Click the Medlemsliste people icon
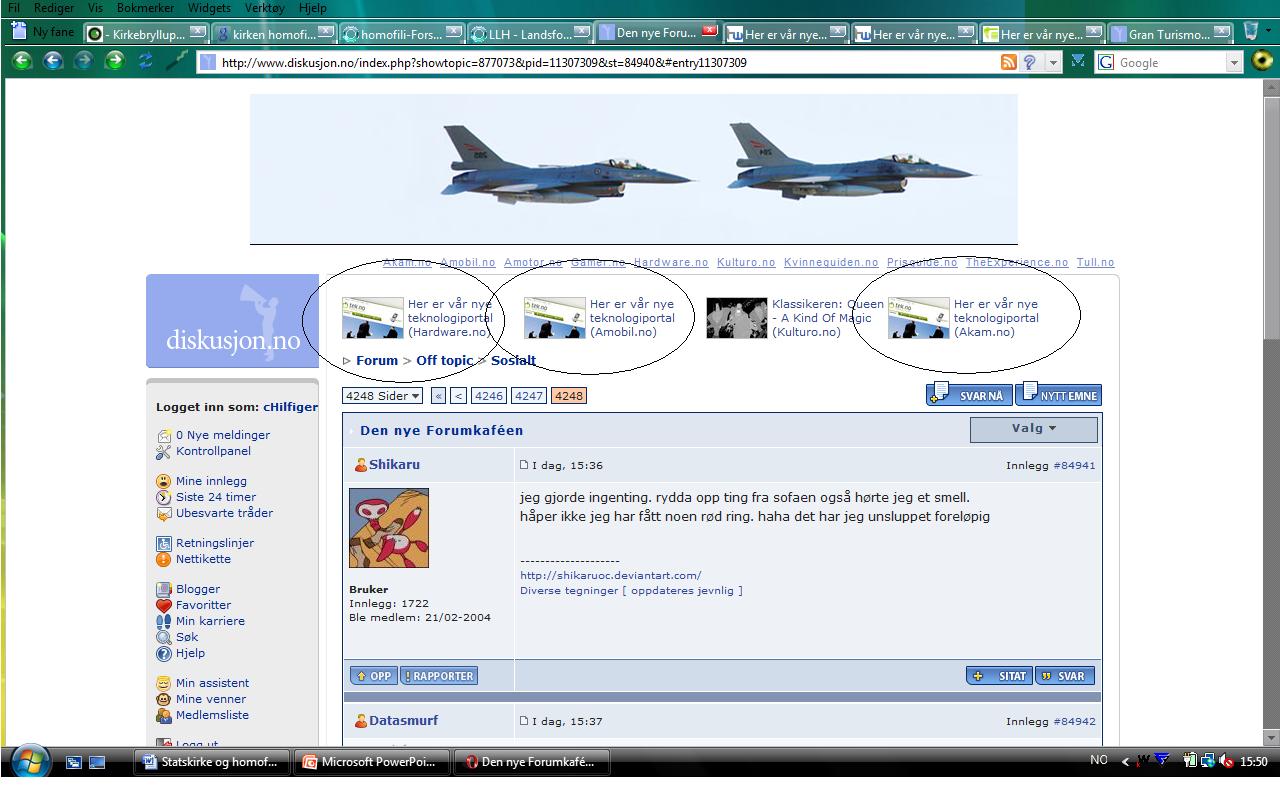The height and width of the screenshot is (800, 1280). [164, 715]
